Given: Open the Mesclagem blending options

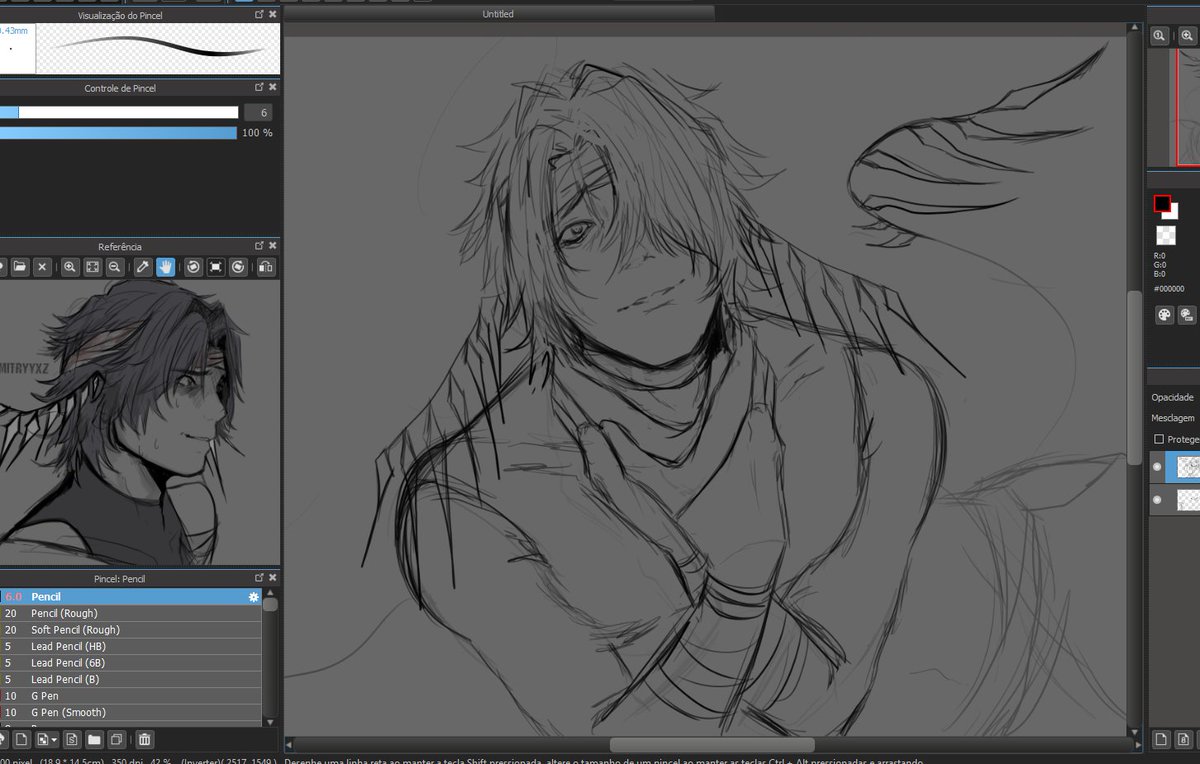Looking at the screenshot, I should coord(1172,418).
